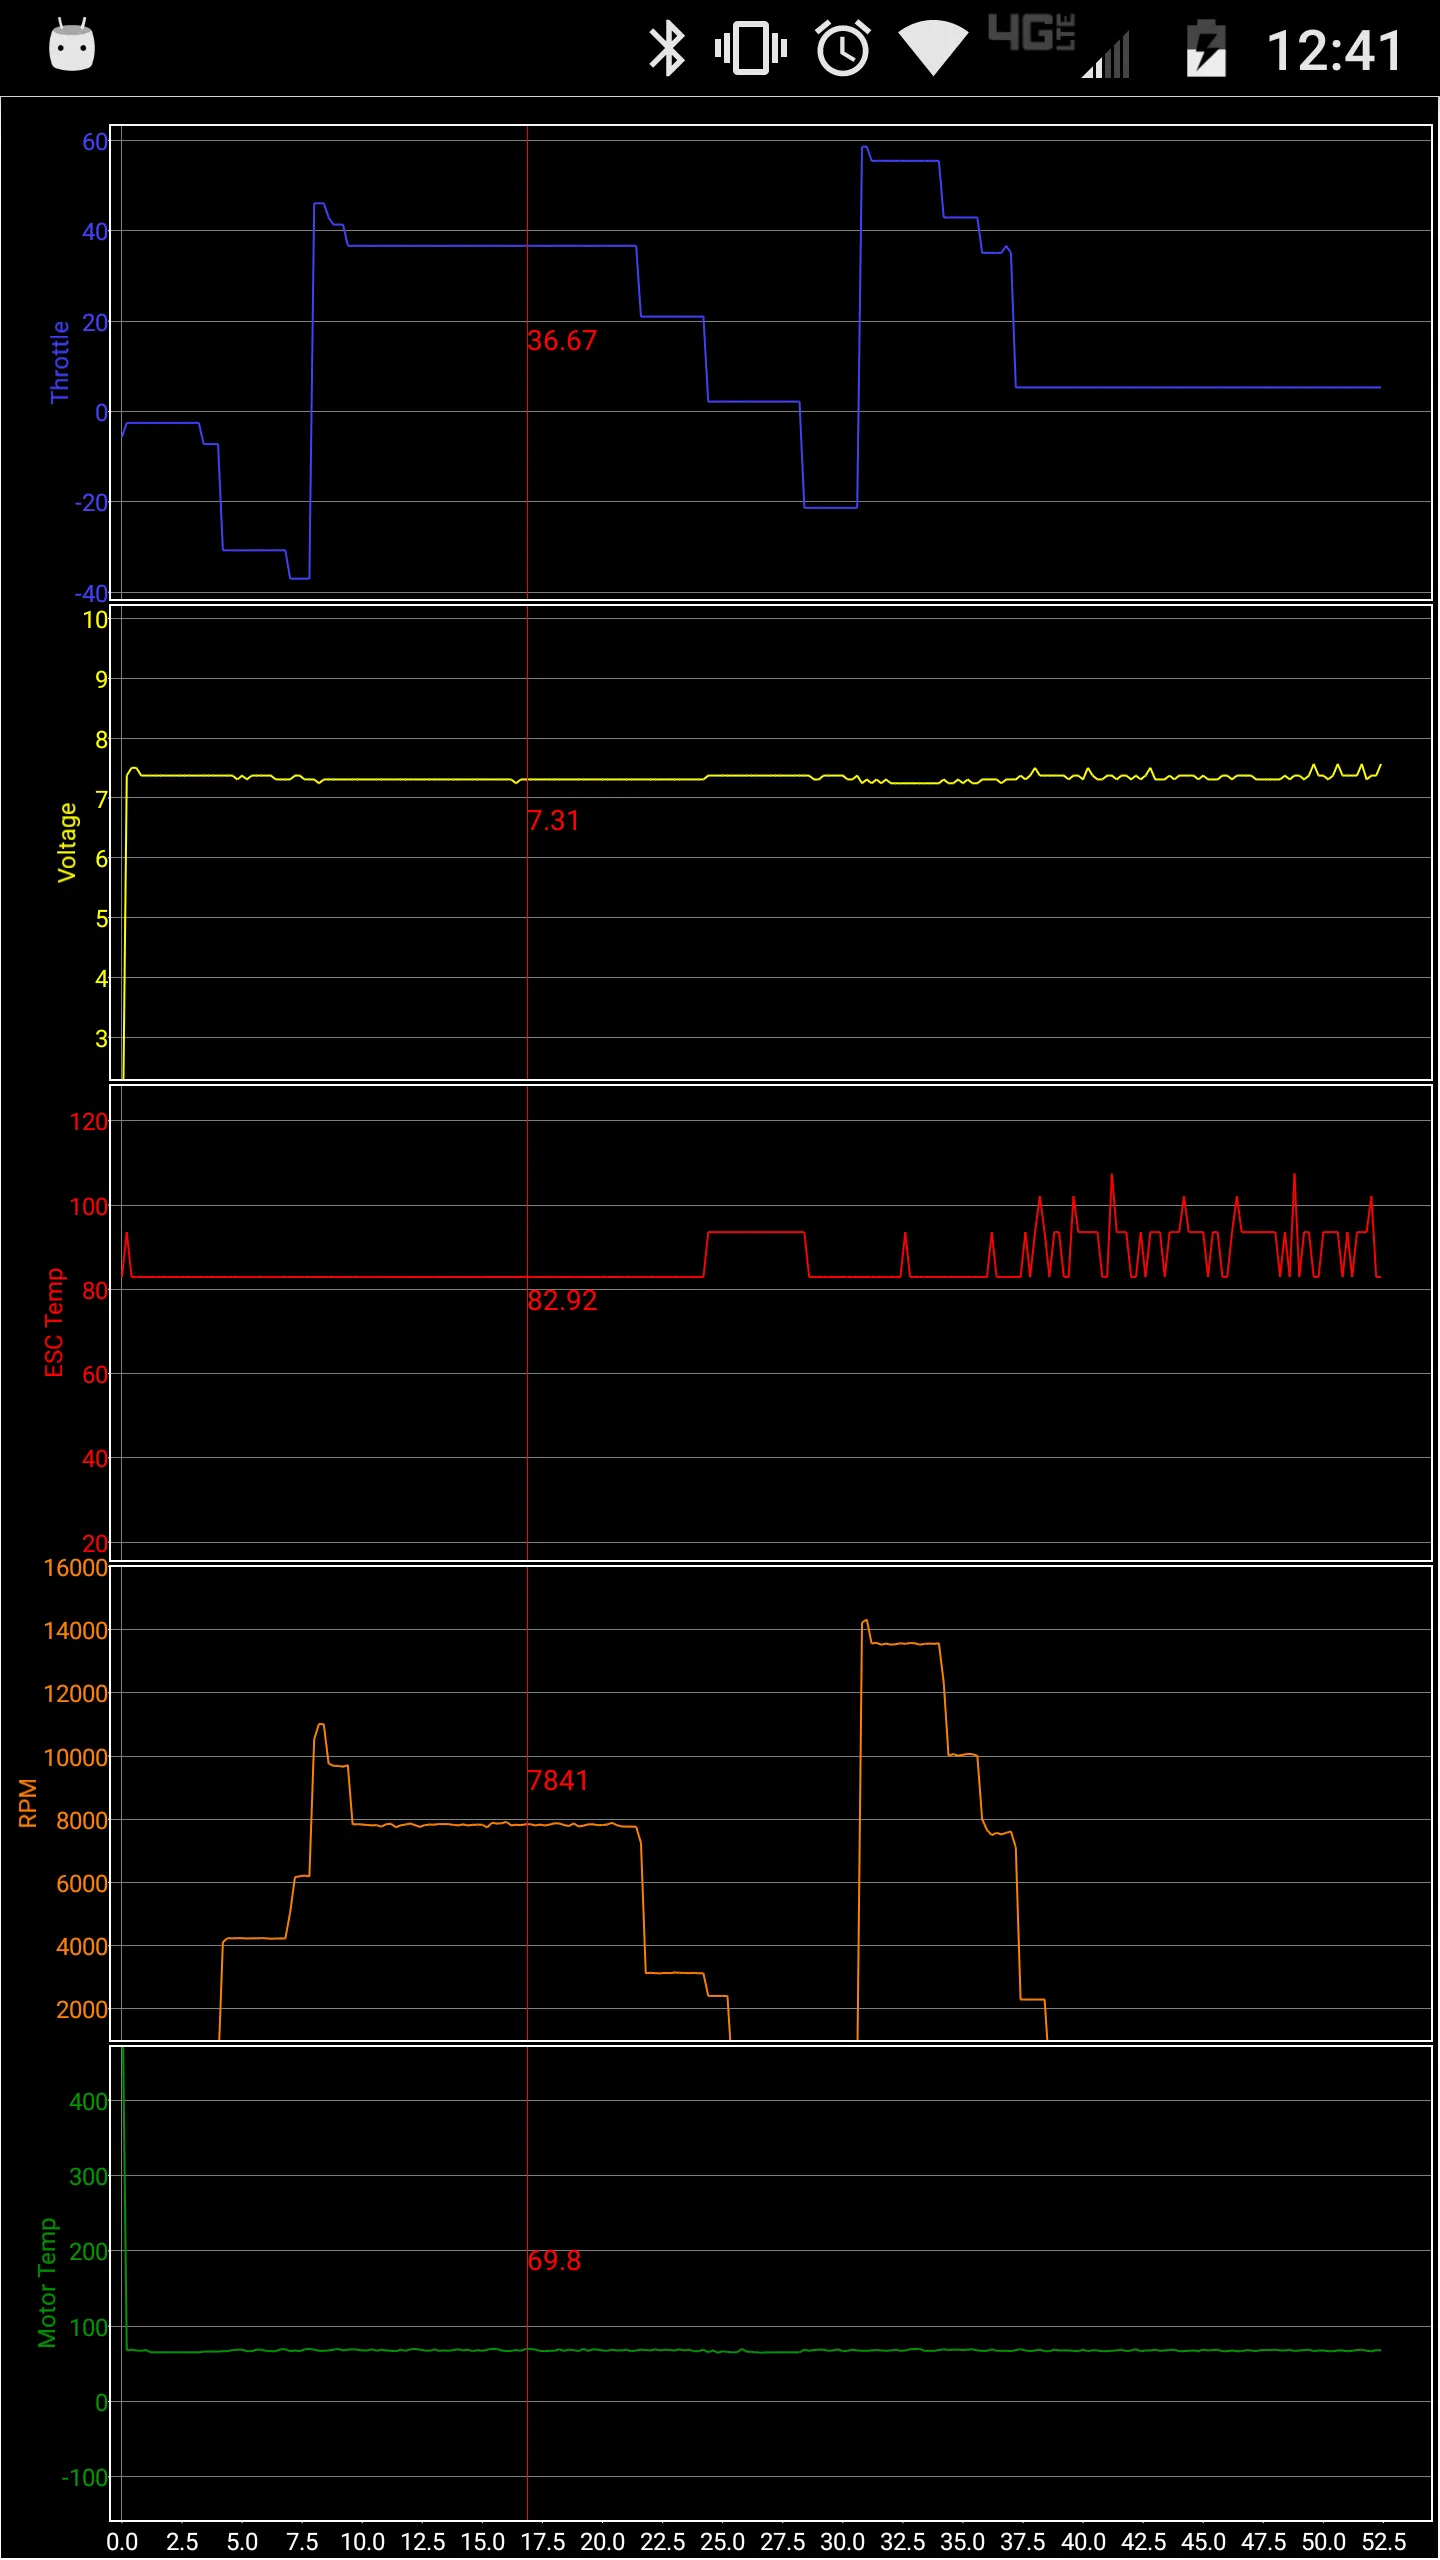The image size is (1440, 2560).
Task: Click the raised ESC temp plateau near 25 seconds
Action: pos(756,1233)
